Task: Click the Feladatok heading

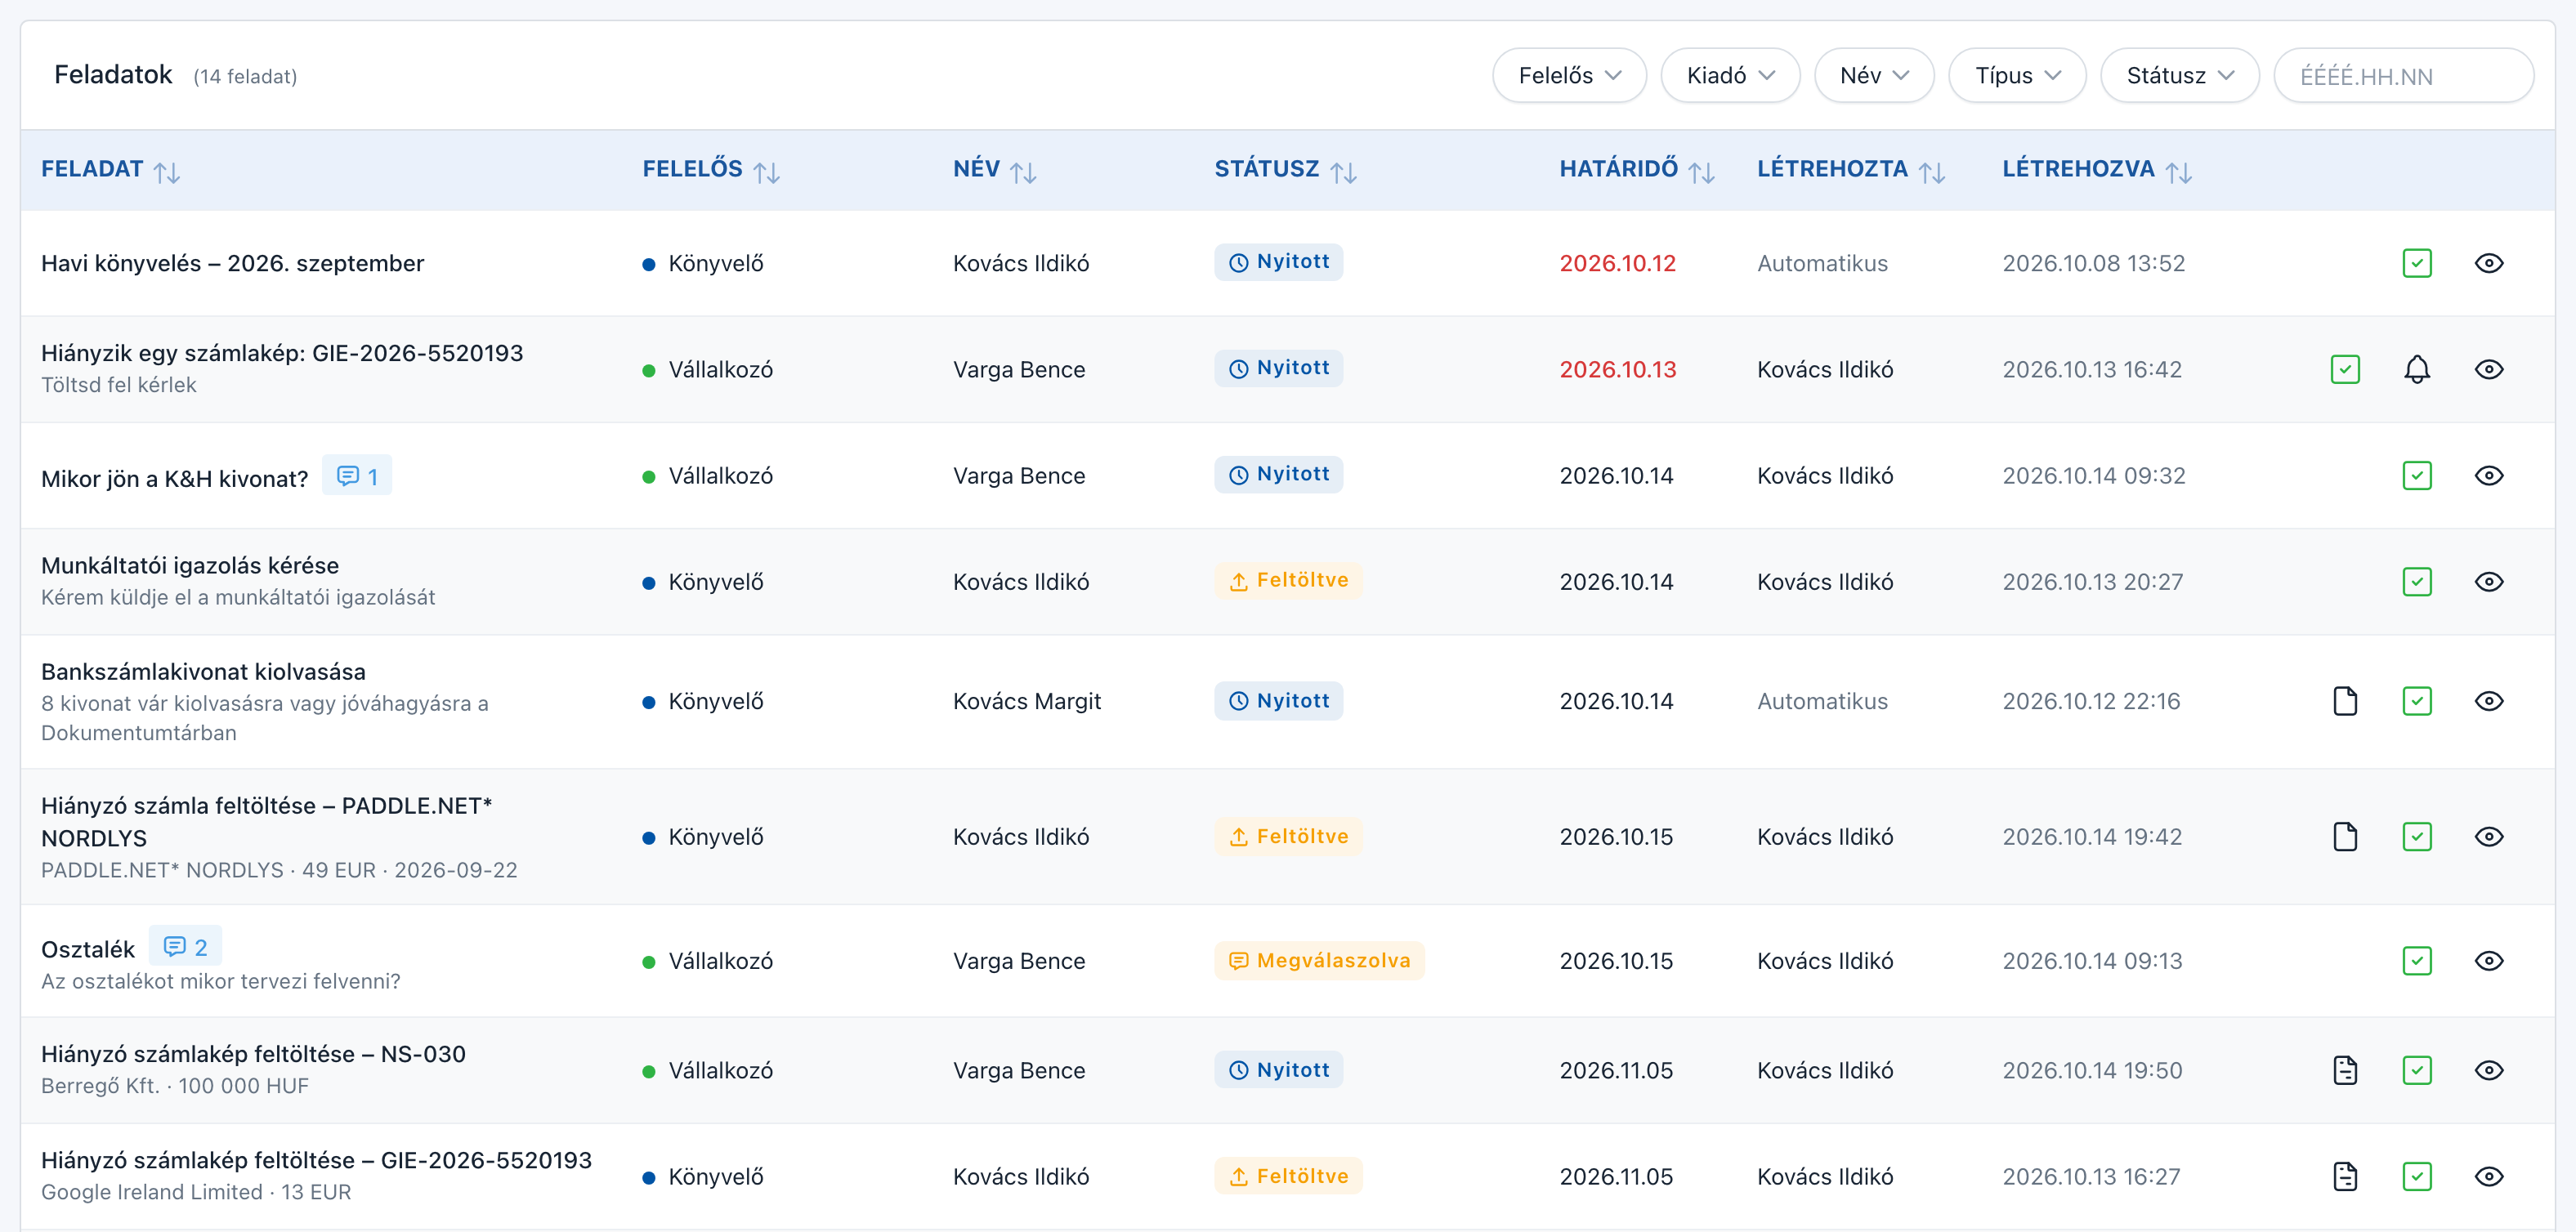Action: click(113, 75)
